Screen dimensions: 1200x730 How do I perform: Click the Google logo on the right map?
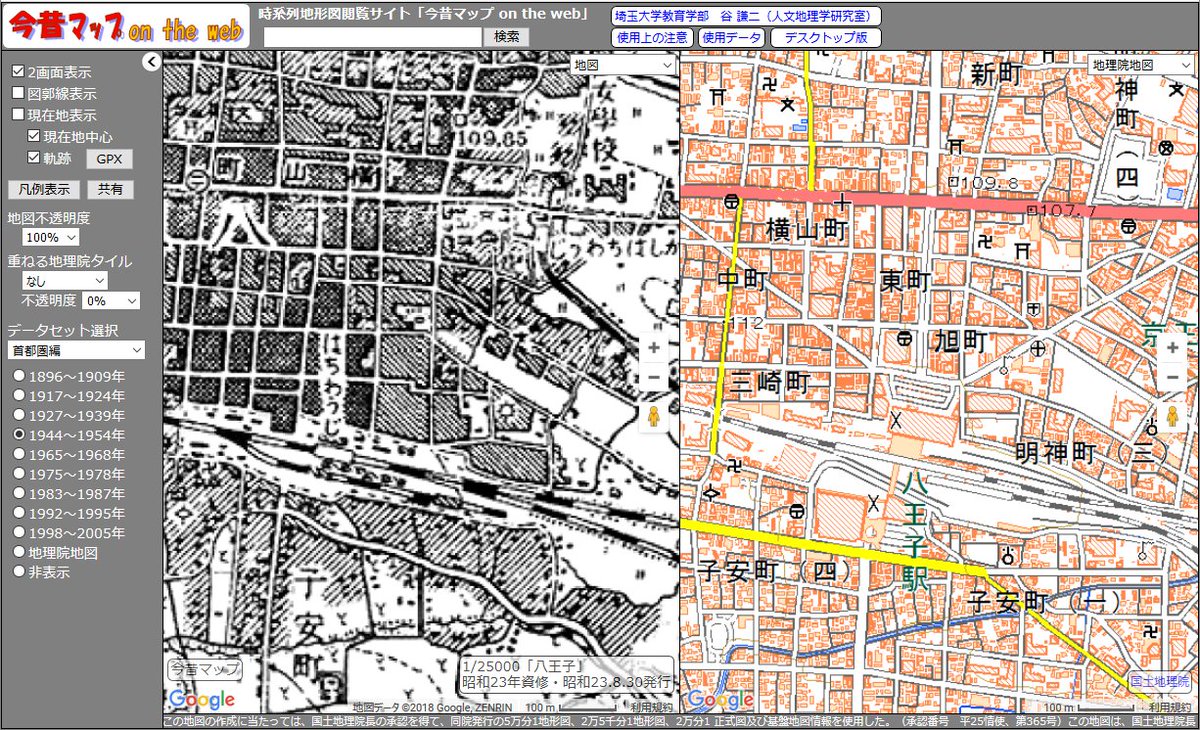[x=720, y=699]
